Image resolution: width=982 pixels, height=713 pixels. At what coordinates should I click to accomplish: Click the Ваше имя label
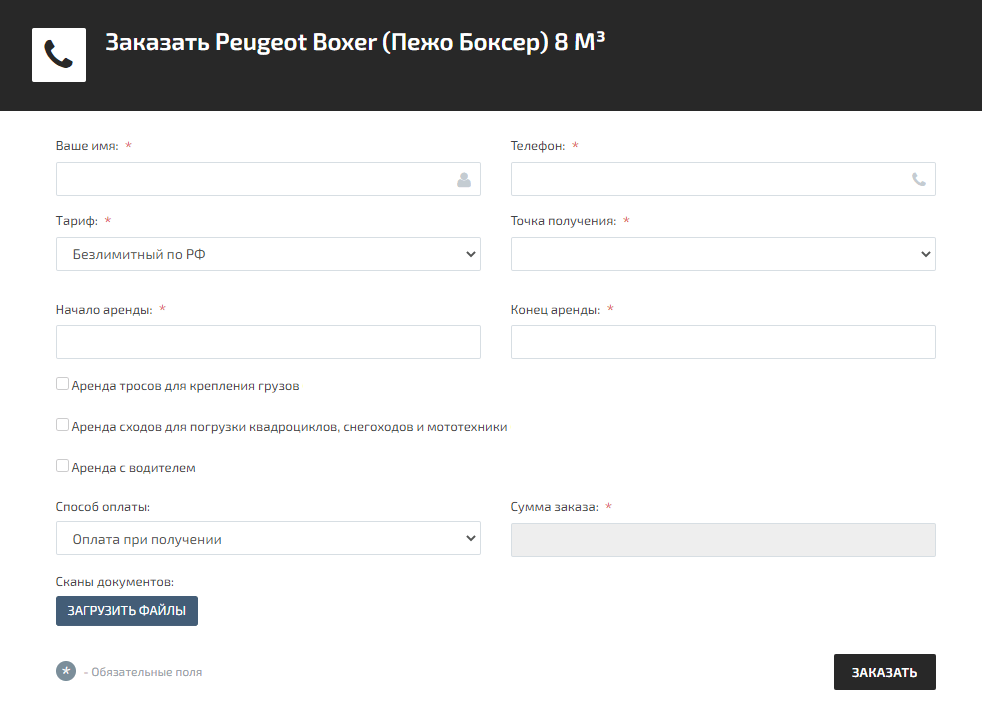coord(87,146)
